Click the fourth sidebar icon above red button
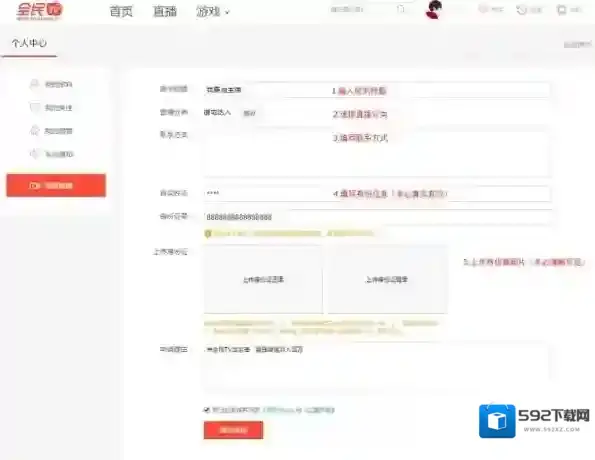595x460 pixels. pyautogui.click(x=35, y=154)
